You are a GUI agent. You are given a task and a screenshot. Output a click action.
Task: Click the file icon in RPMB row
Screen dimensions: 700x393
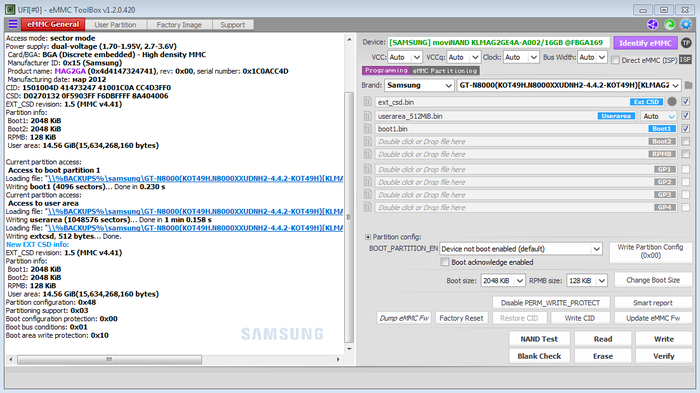point(367,154)
